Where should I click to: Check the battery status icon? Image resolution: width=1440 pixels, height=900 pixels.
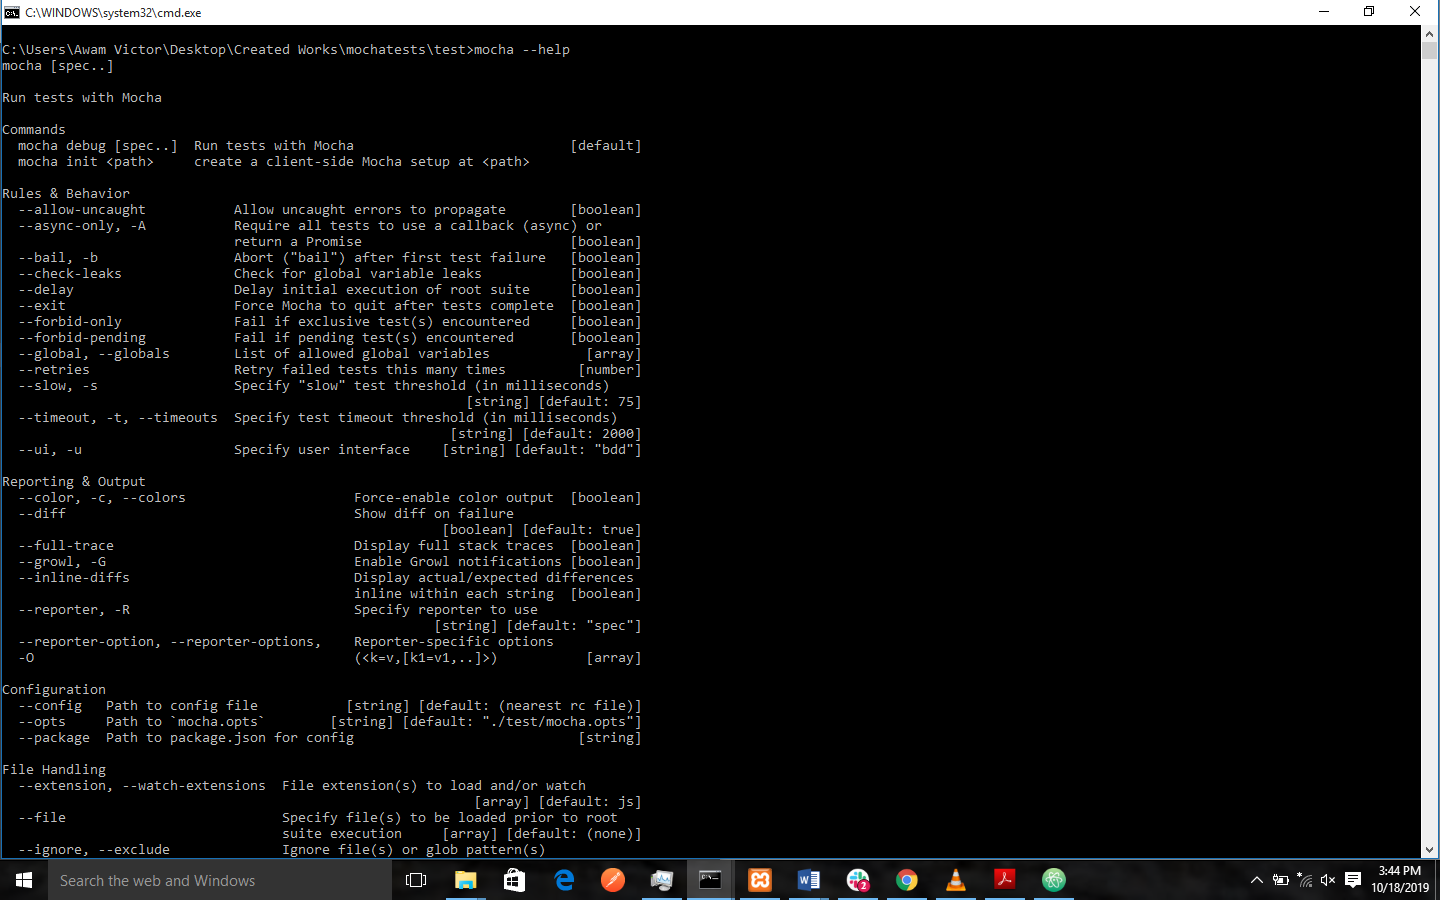point(1280,880)
